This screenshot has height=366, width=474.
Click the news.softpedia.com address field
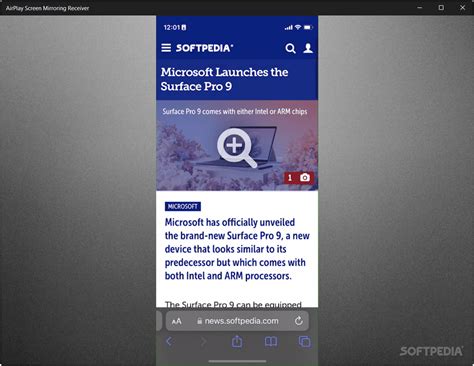click(x=237, y=321)
